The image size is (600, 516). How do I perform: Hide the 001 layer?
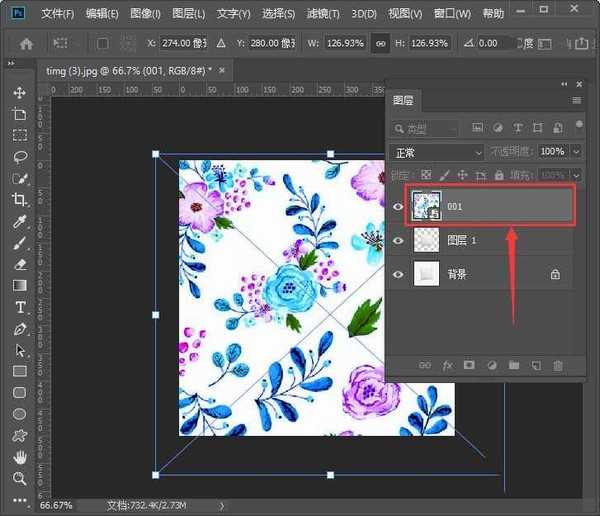398,207
